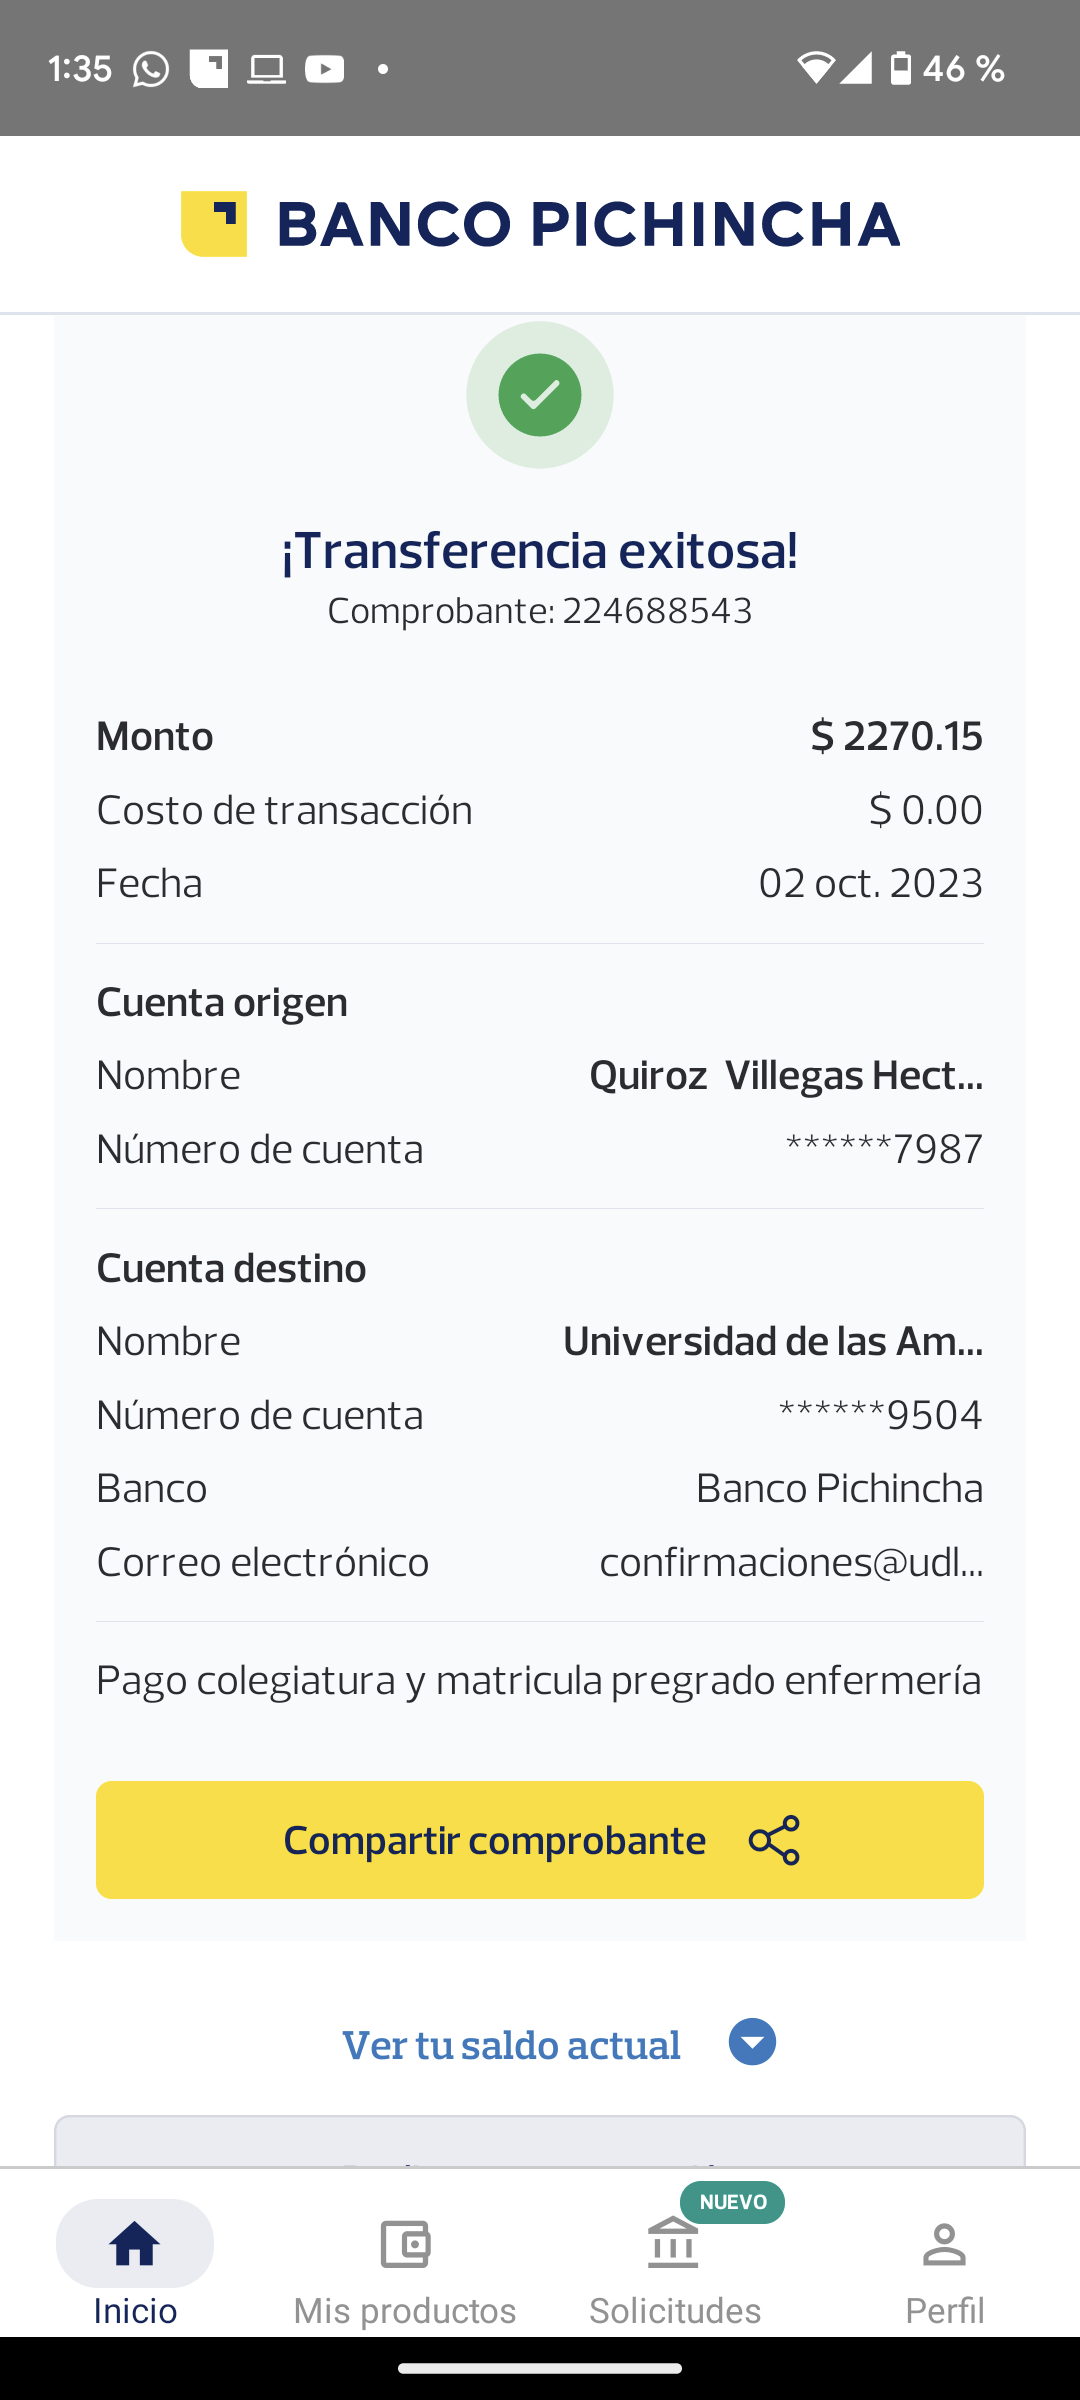Viewport: 1080px width, 2400px height.
Task: Tap the Comprobante number 224688543
Action: click(x=656, y=611)
